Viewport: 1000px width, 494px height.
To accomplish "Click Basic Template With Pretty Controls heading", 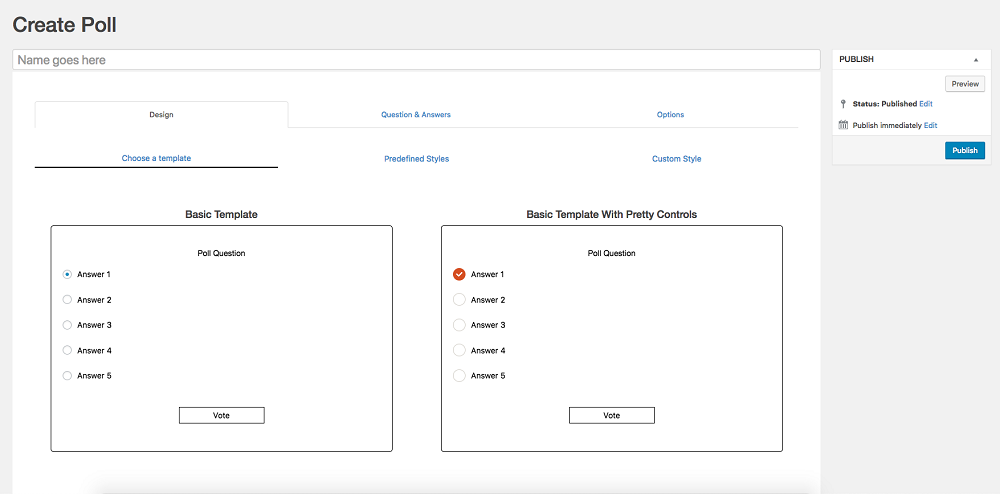I will [612, 215].
